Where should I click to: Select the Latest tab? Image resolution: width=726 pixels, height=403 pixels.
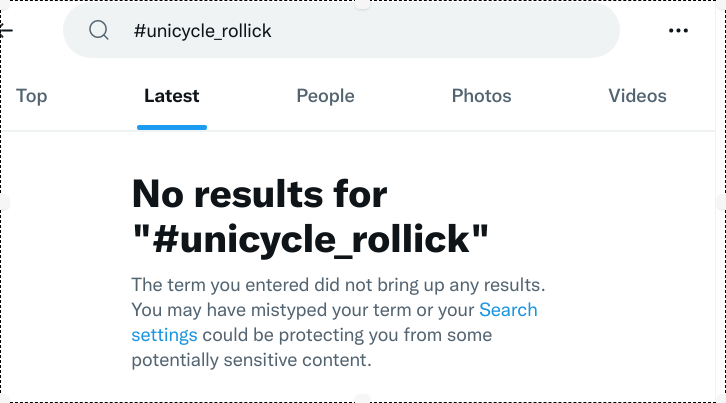[x=171, y=96]
